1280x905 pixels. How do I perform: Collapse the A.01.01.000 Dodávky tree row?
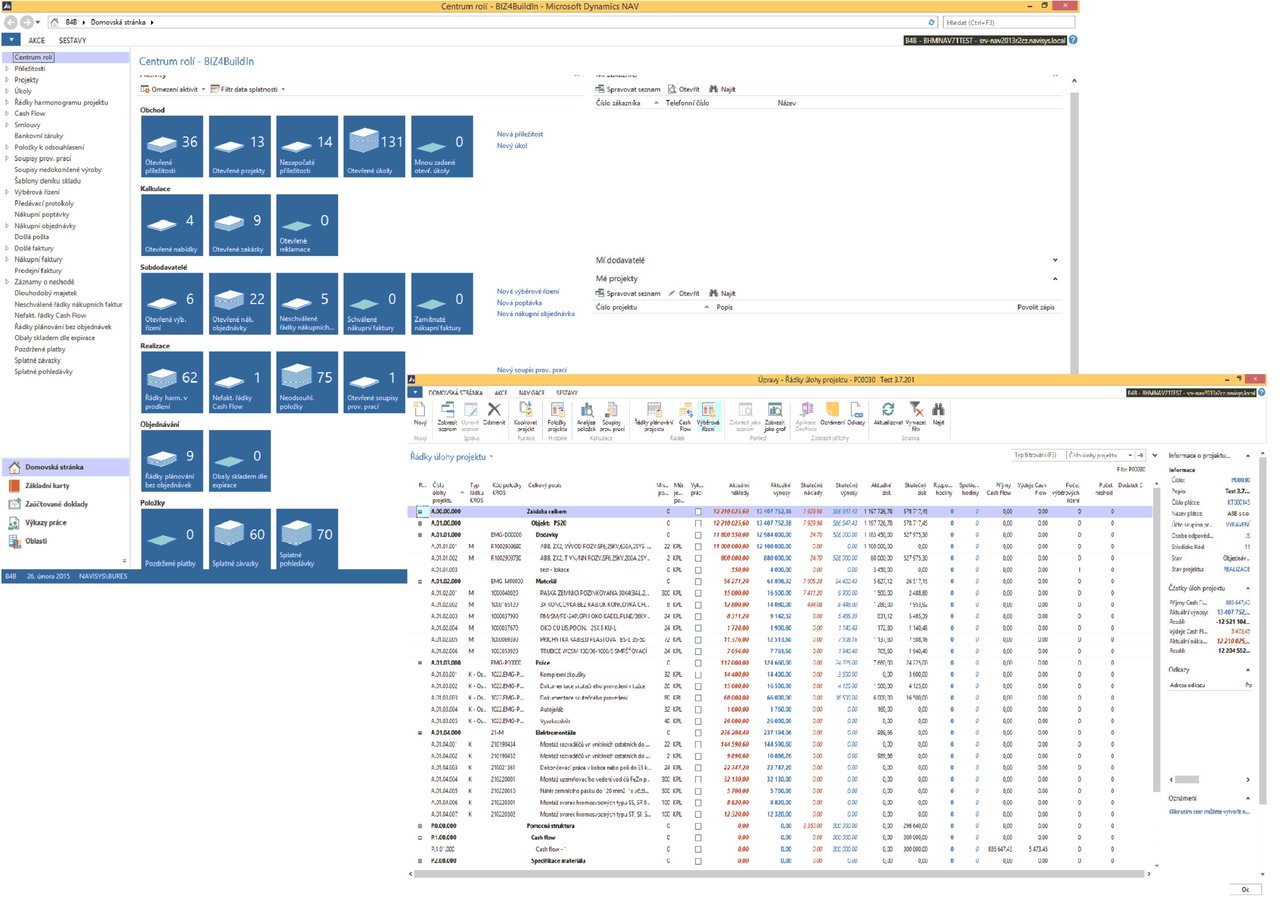coord(421,534)
